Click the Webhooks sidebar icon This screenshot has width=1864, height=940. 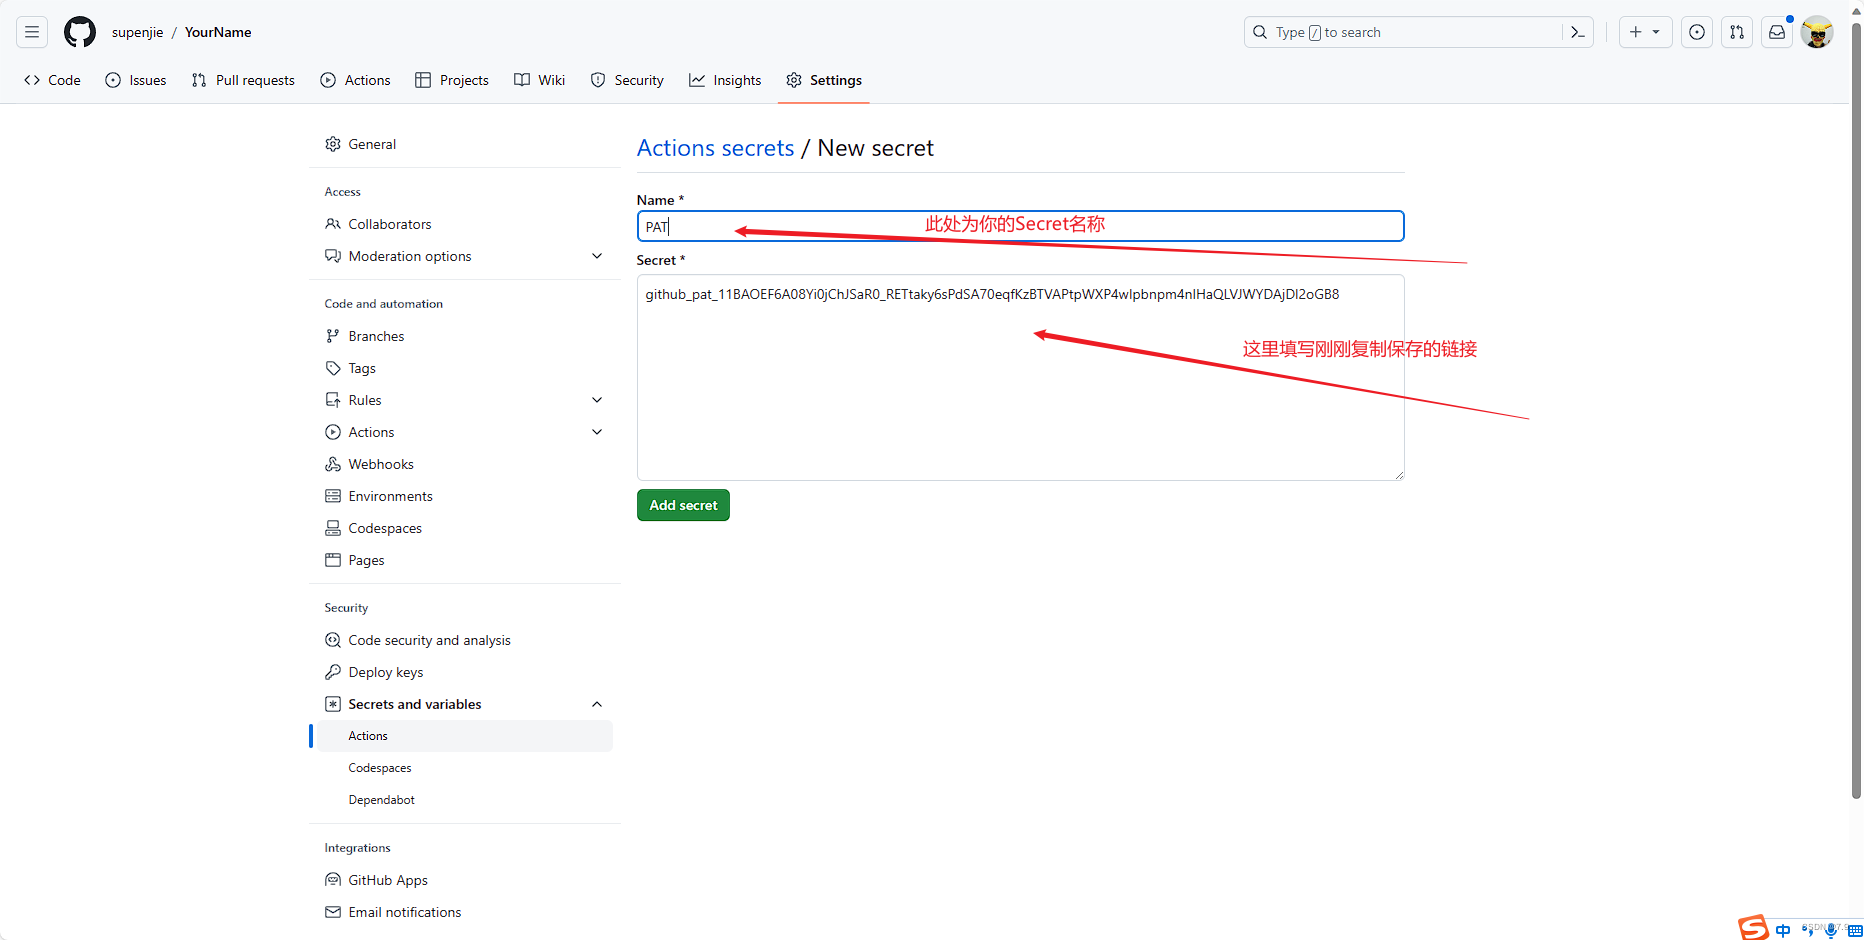333,464
